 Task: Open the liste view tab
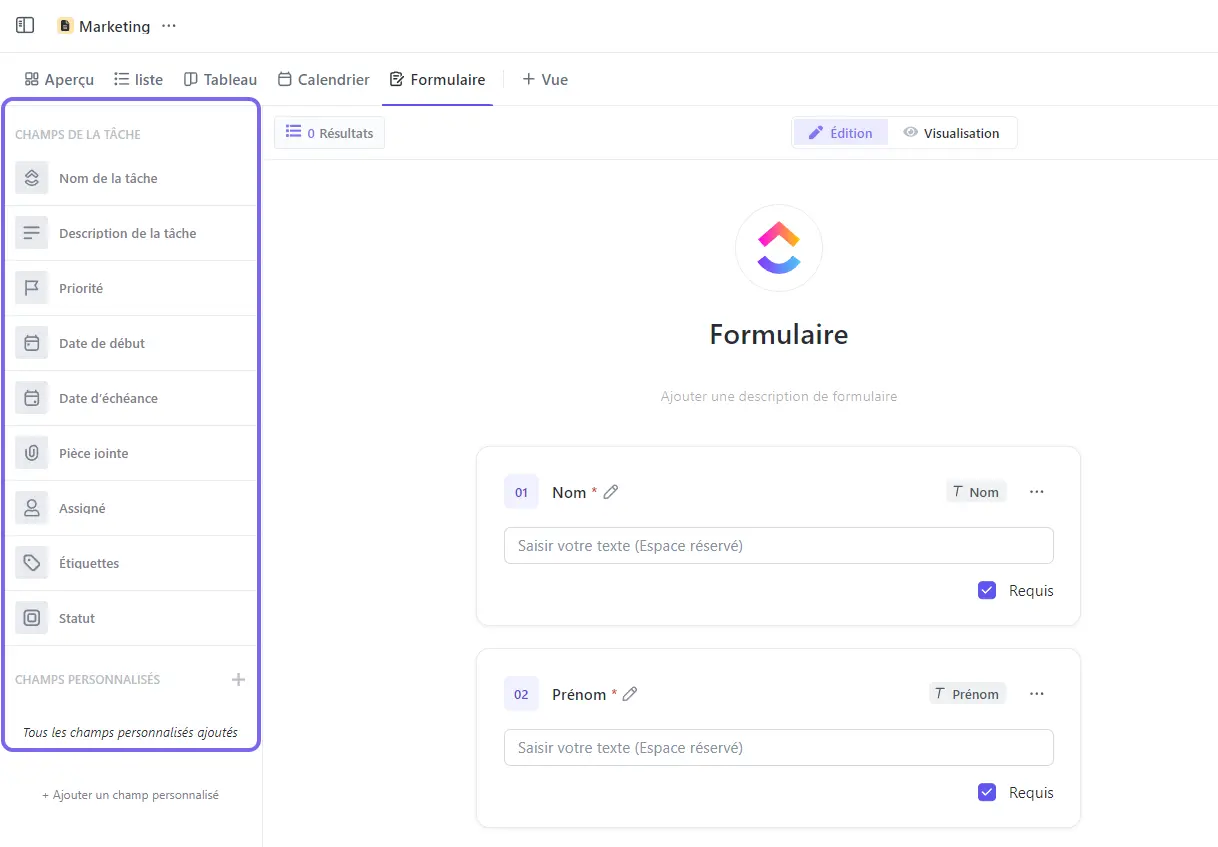point(138,79)
